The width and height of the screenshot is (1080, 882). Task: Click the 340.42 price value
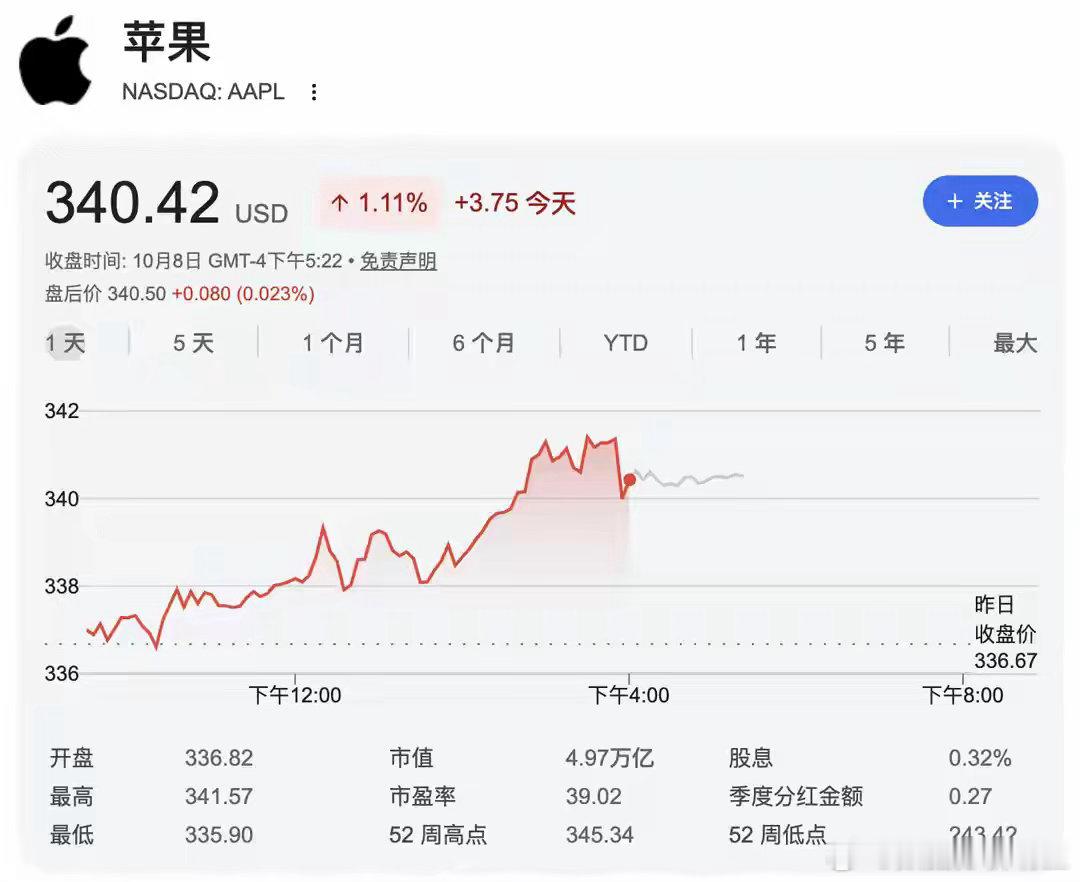133,203
